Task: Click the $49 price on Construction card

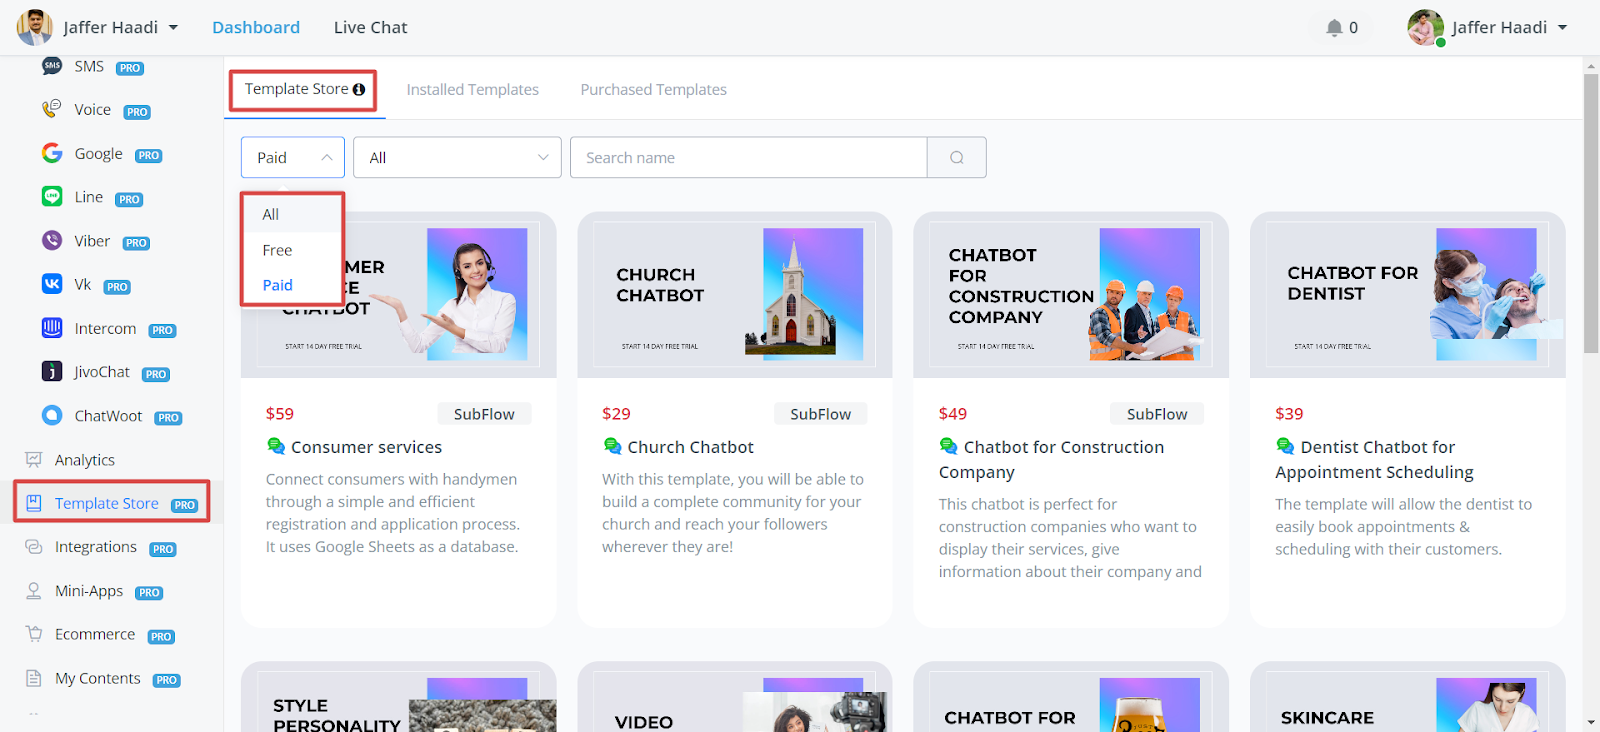Action: click(953, 414)
